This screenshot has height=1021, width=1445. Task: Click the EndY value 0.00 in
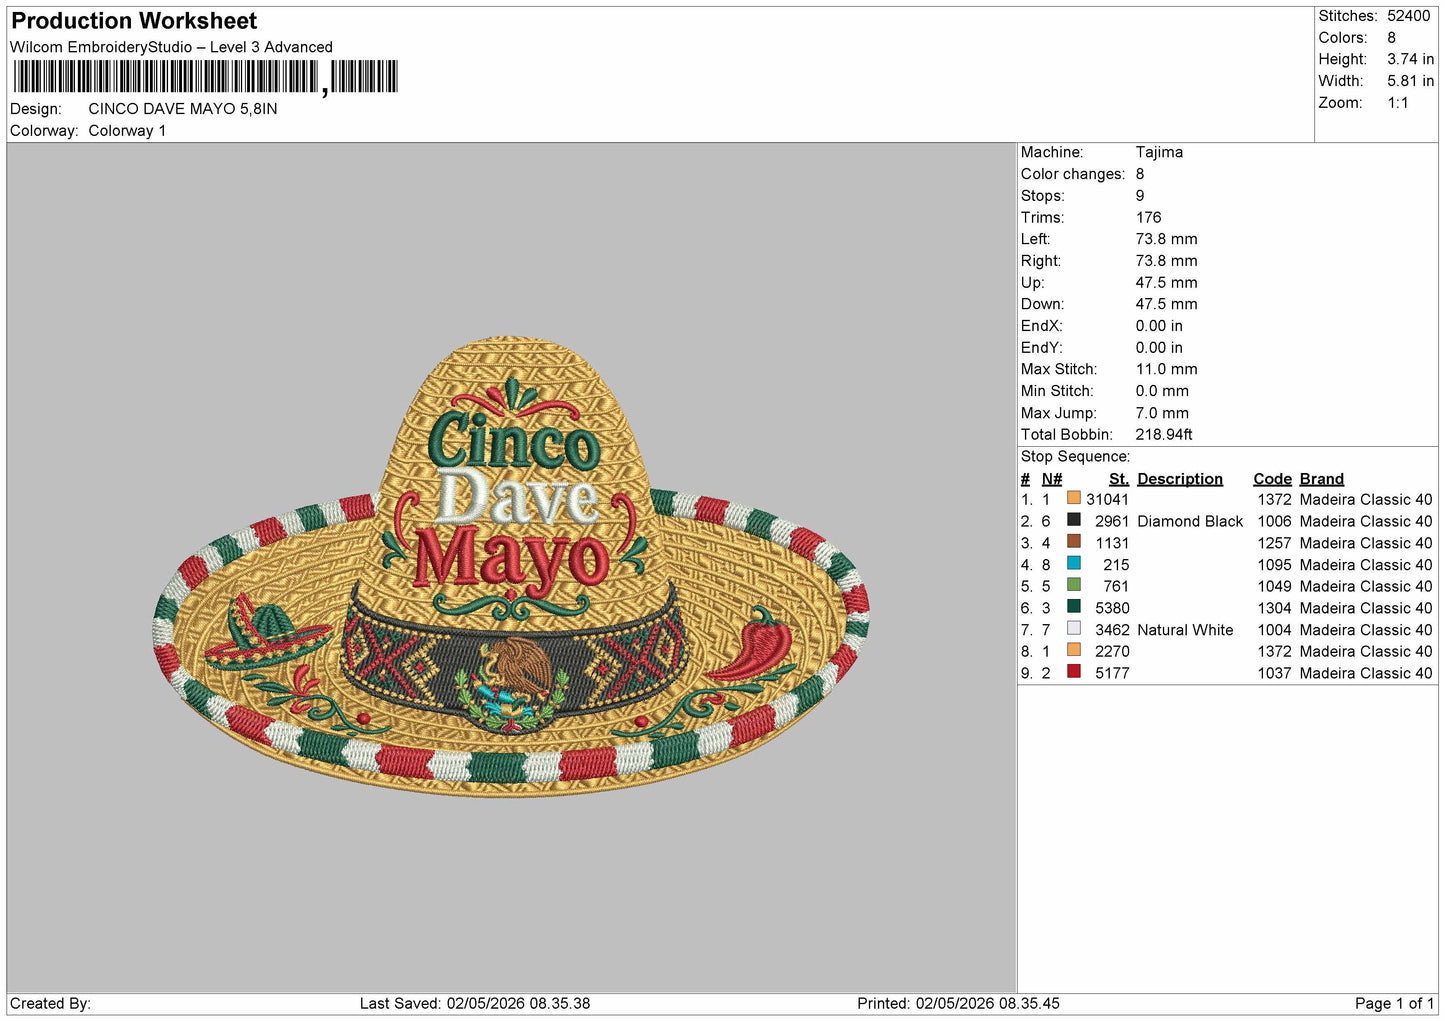1159,348
